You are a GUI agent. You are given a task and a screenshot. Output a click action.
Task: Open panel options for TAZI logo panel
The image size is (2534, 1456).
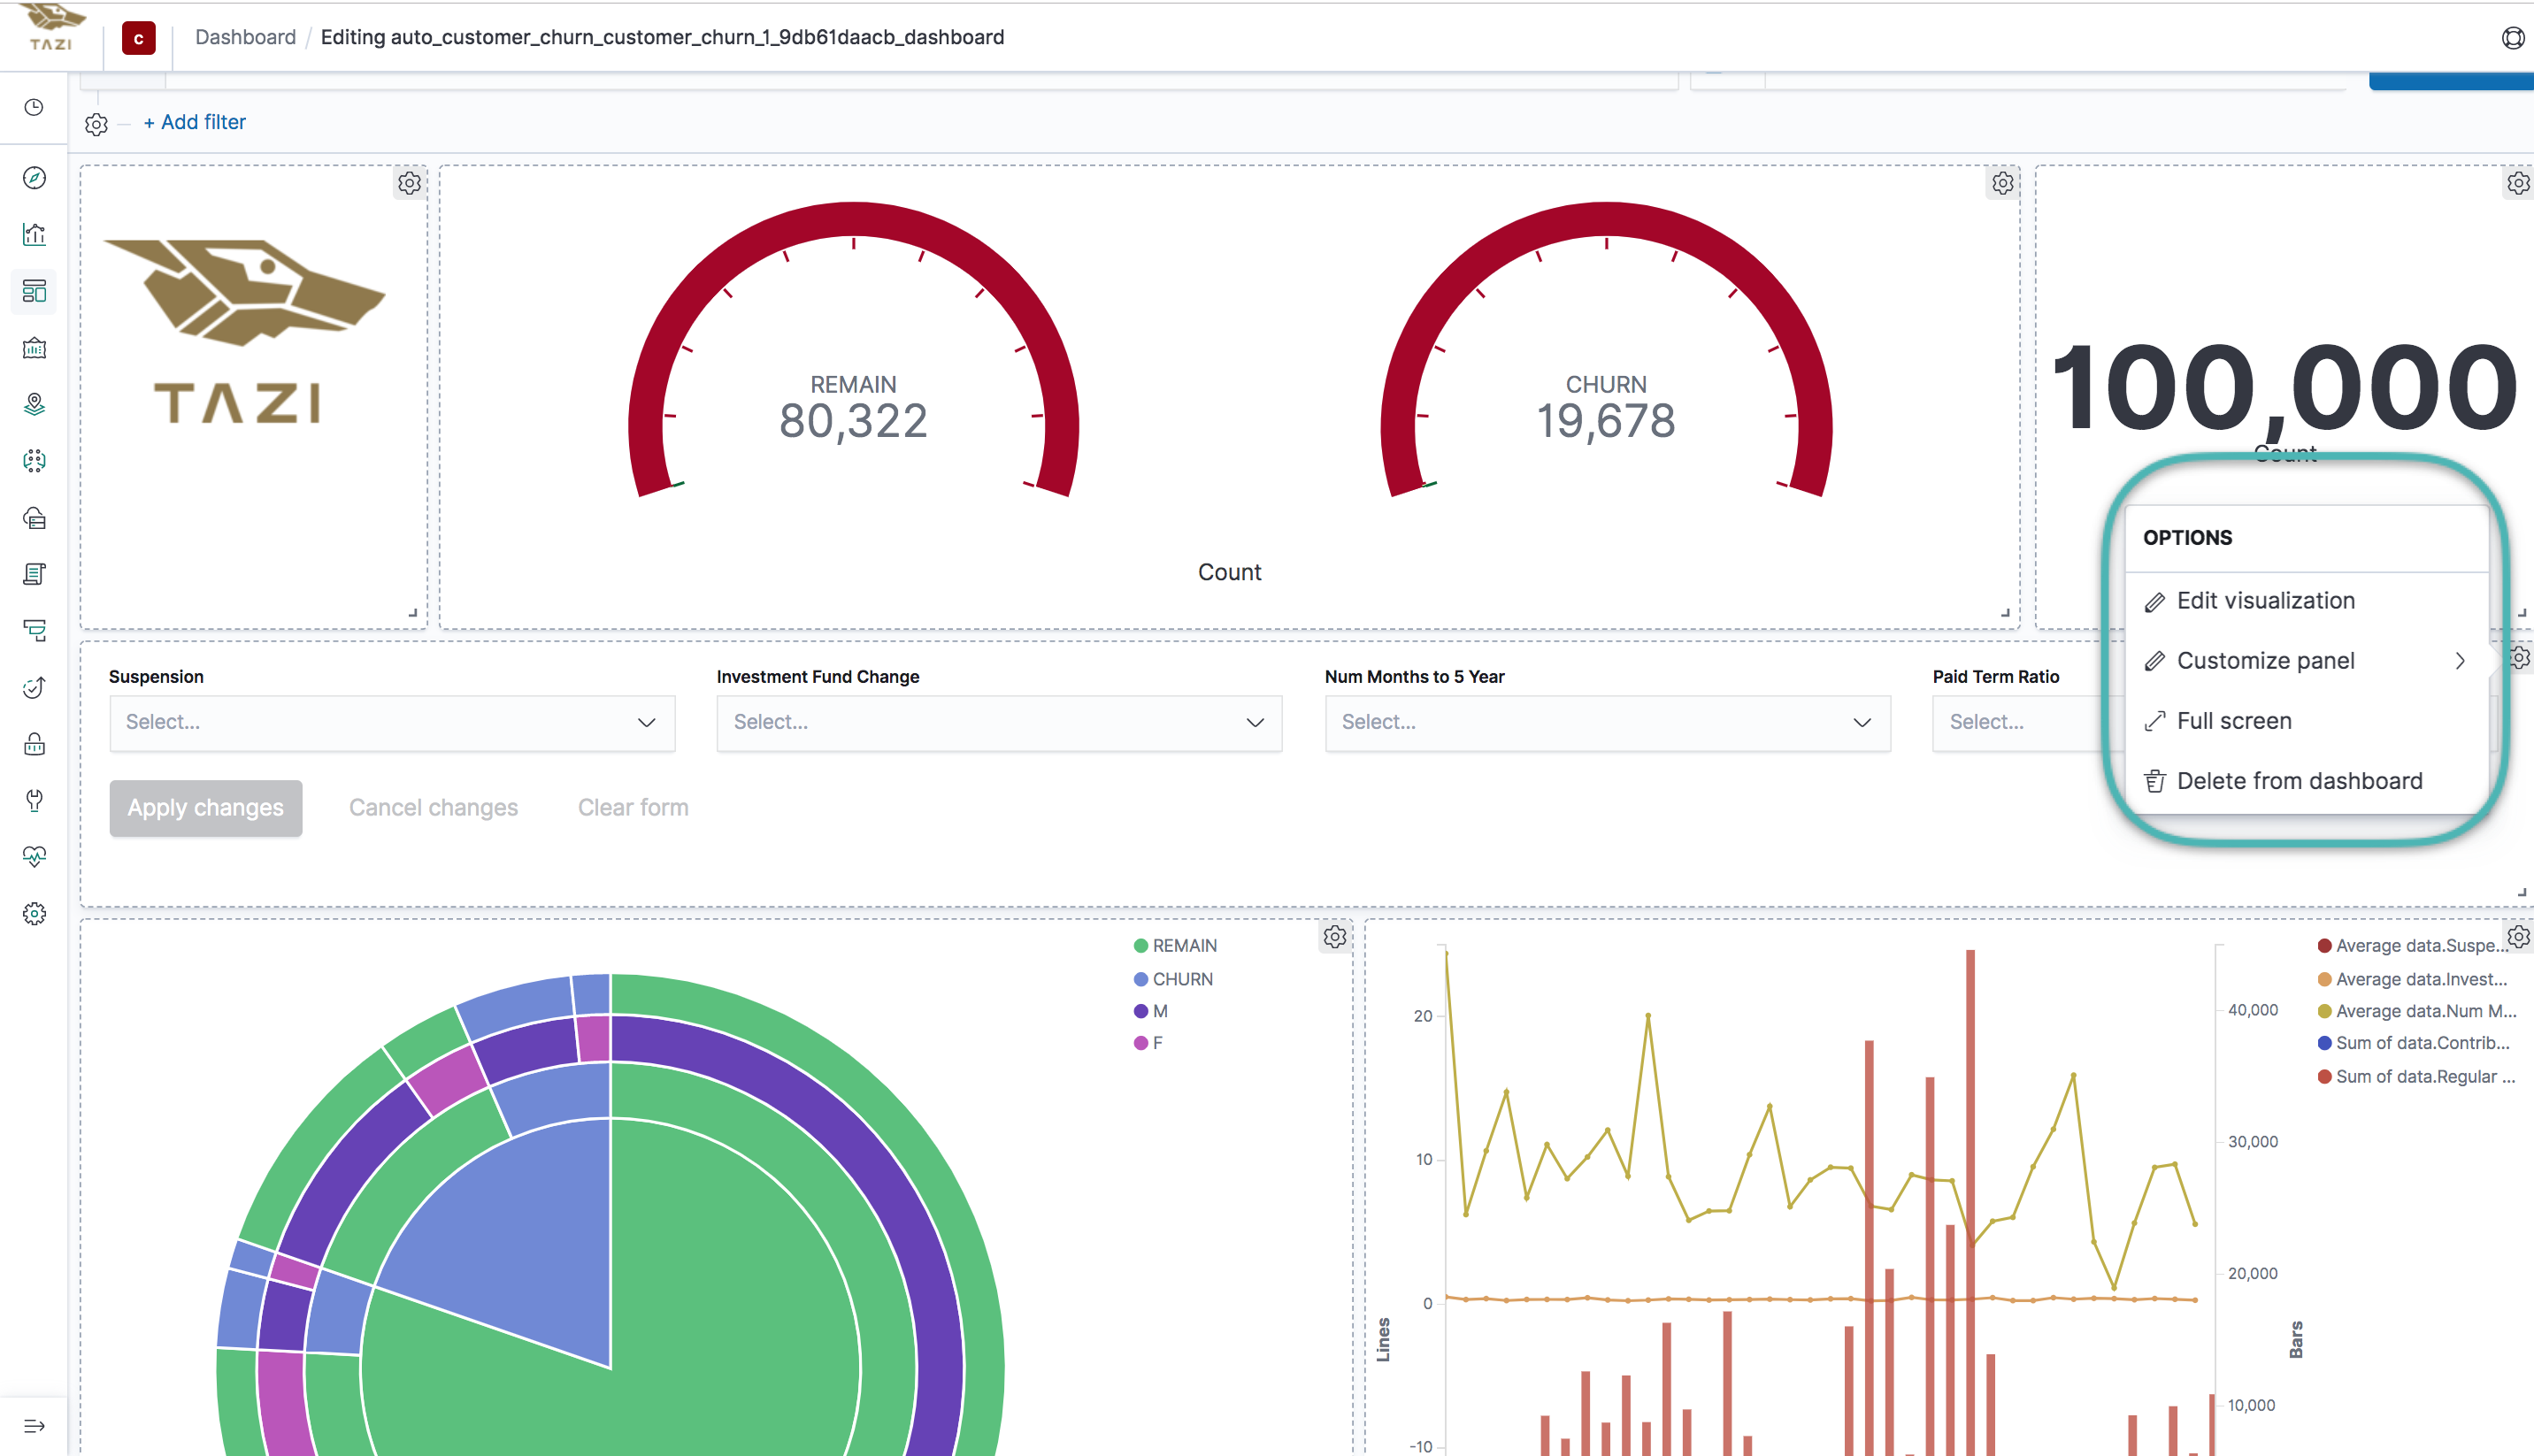click(x=409, y=183)
